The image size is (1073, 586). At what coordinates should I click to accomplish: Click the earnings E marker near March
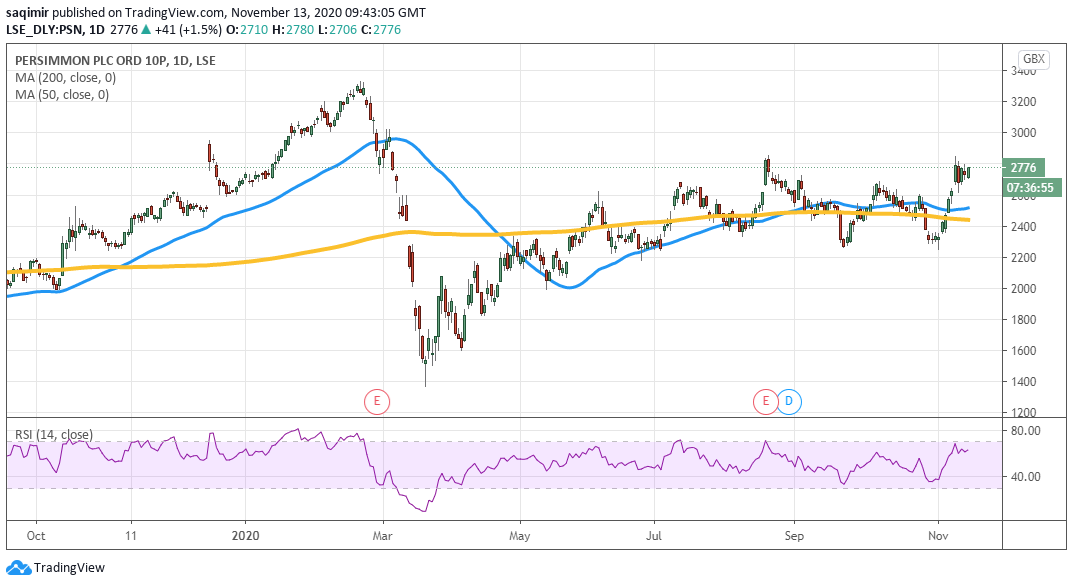tap(375, 402)
